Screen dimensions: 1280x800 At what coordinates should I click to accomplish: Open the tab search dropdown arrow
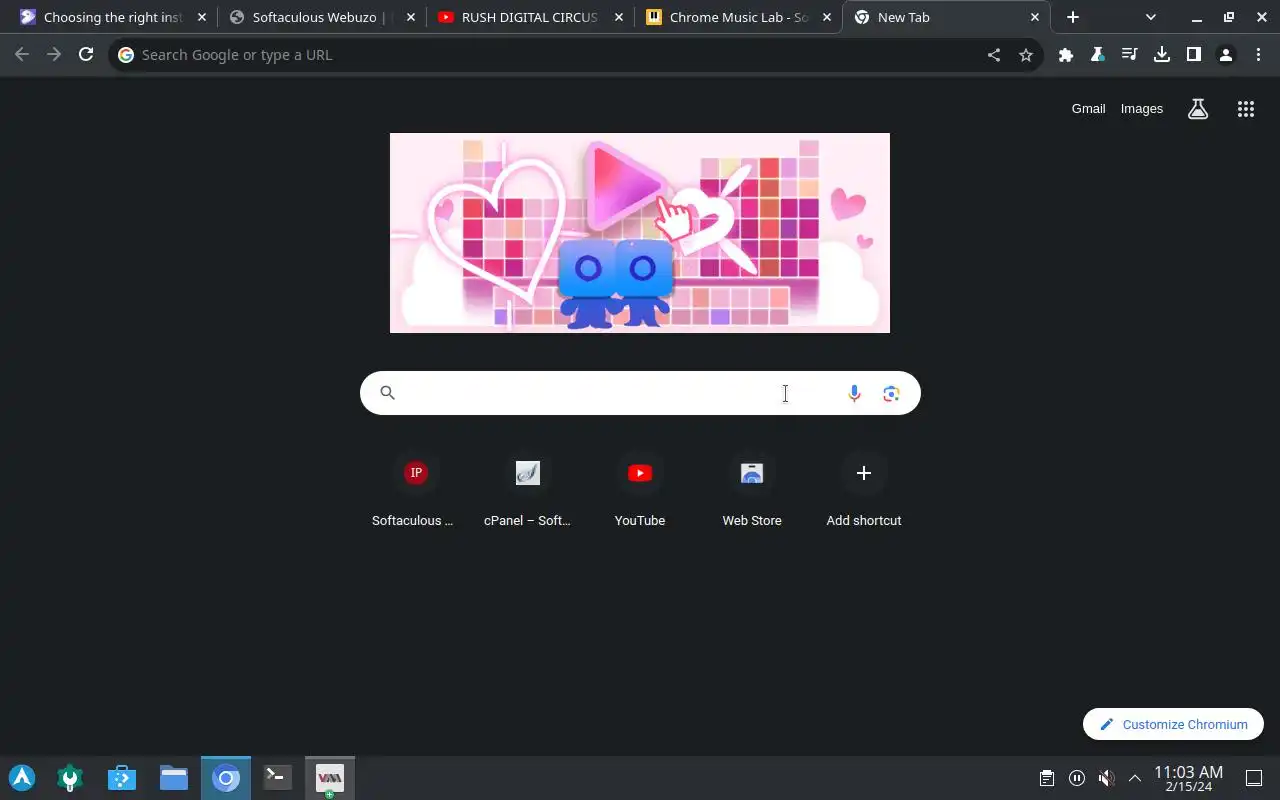pyautogui.click(x=1151, y=17)
